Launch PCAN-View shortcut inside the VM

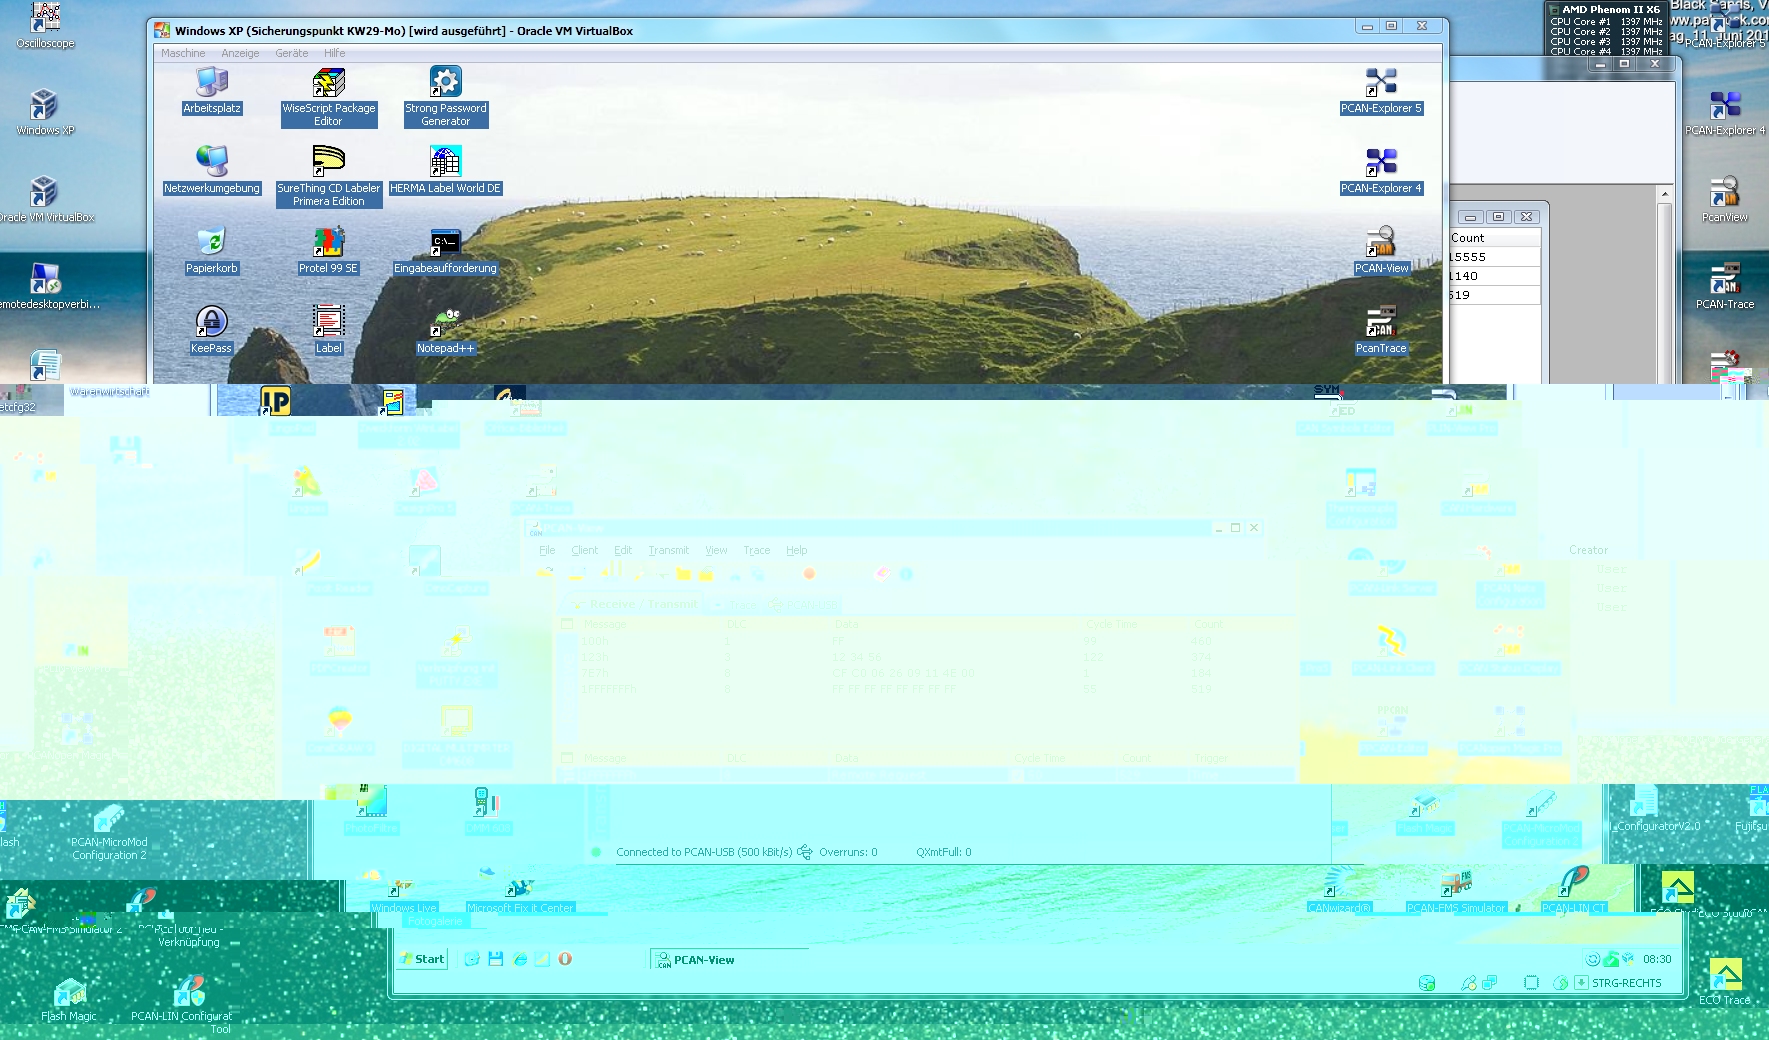[1381, 250]
